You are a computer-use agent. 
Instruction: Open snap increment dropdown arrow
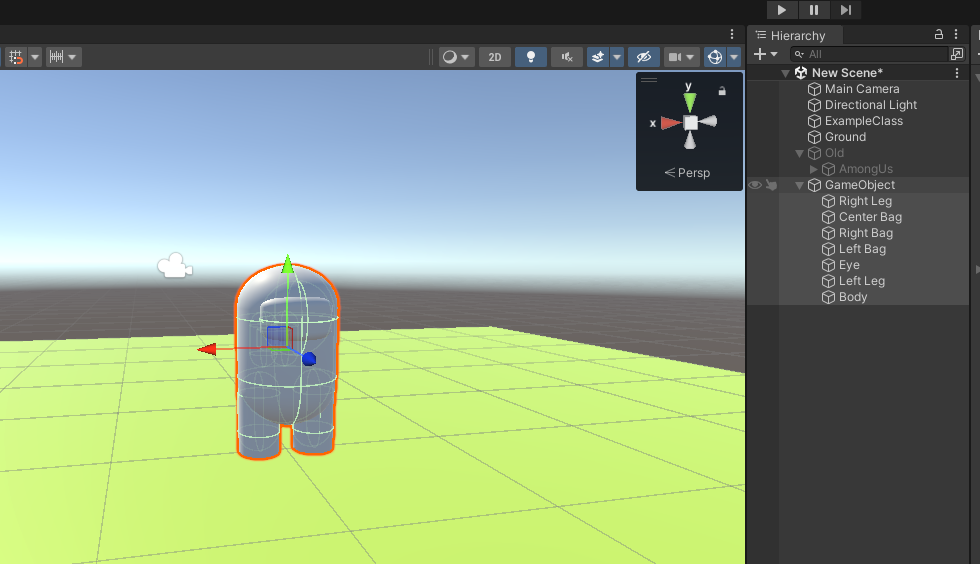click(72, 57)
